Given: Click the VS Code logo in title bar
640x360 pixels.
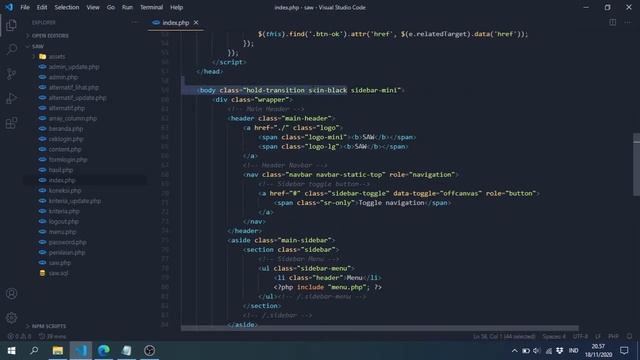Looking at the screenshot, I should pos(9,7).
